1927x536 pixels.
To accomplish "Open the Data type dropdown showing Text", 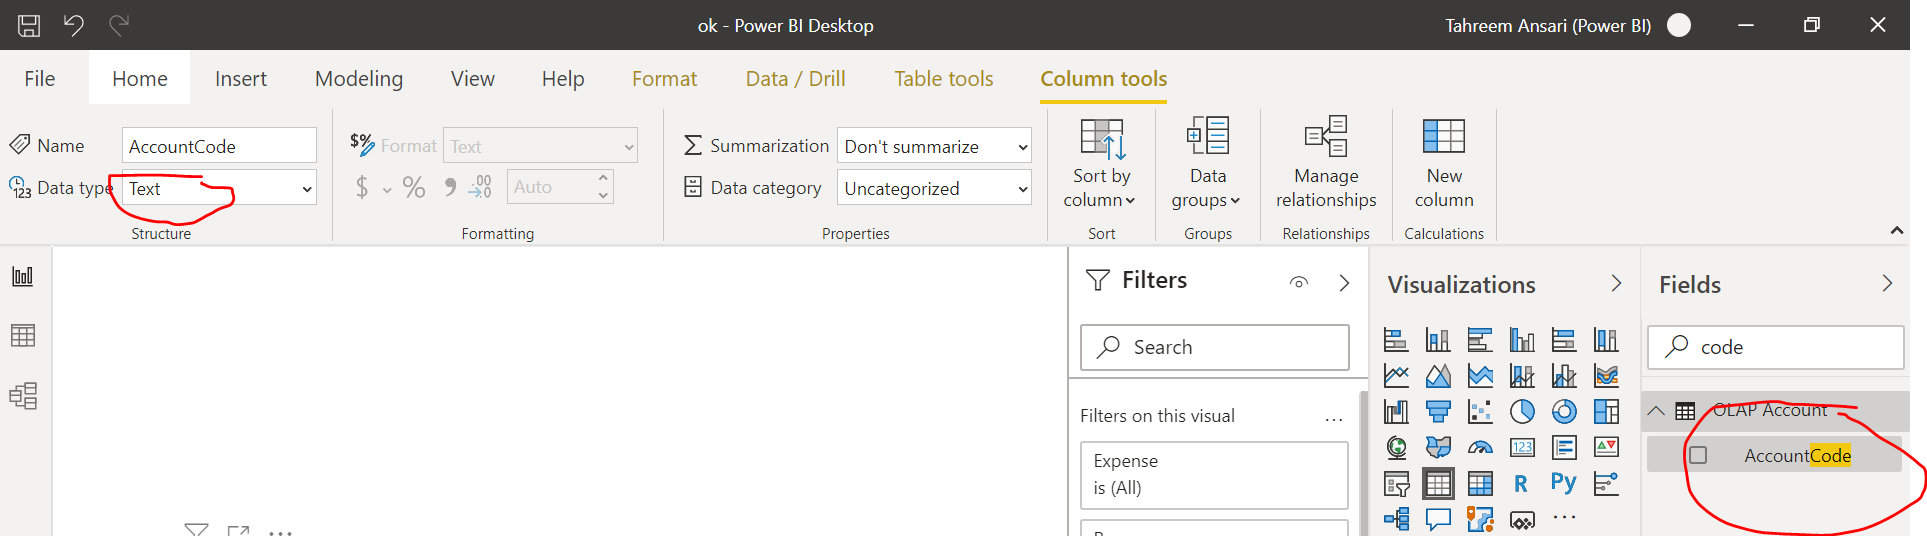I will pyautogui.click(x=219, y=188).
